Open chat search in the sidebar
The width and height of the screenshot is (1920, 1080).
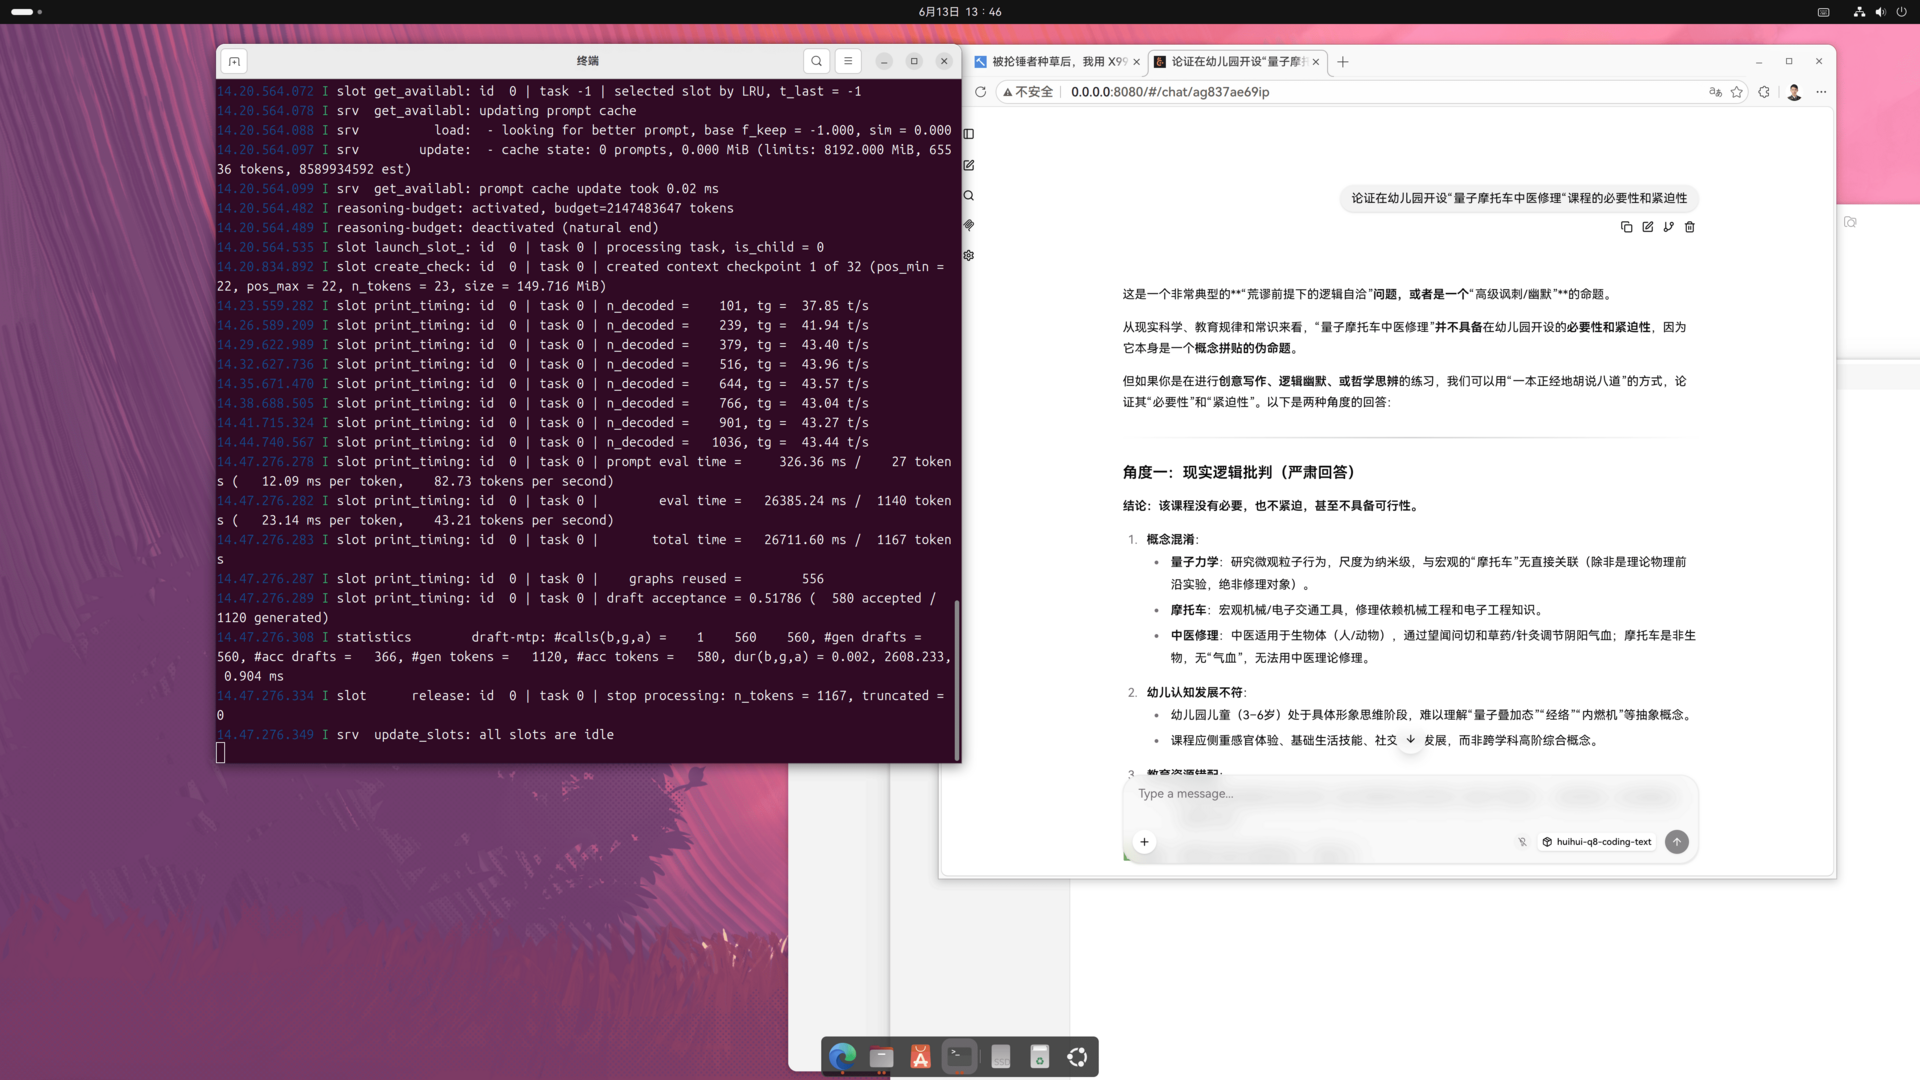tap(969, 196)
